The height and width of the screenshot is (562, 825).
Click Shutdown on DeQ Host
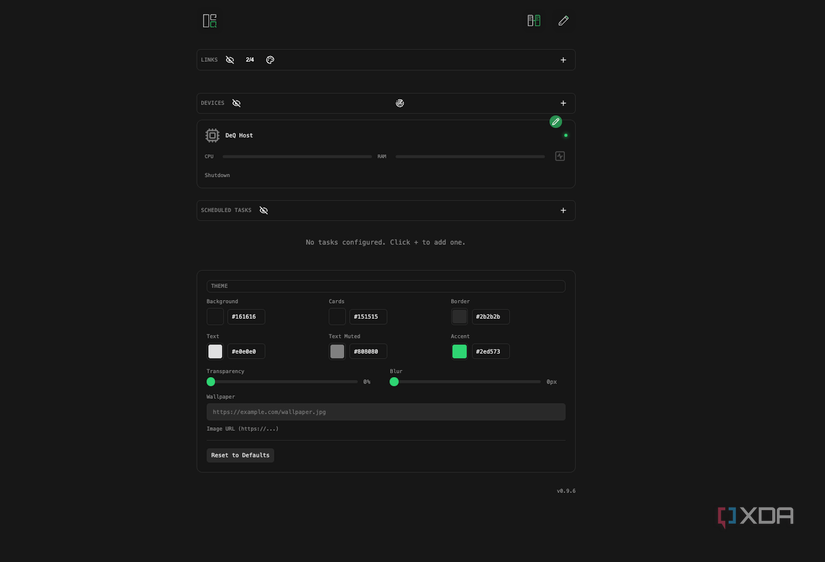coord(217,175)
